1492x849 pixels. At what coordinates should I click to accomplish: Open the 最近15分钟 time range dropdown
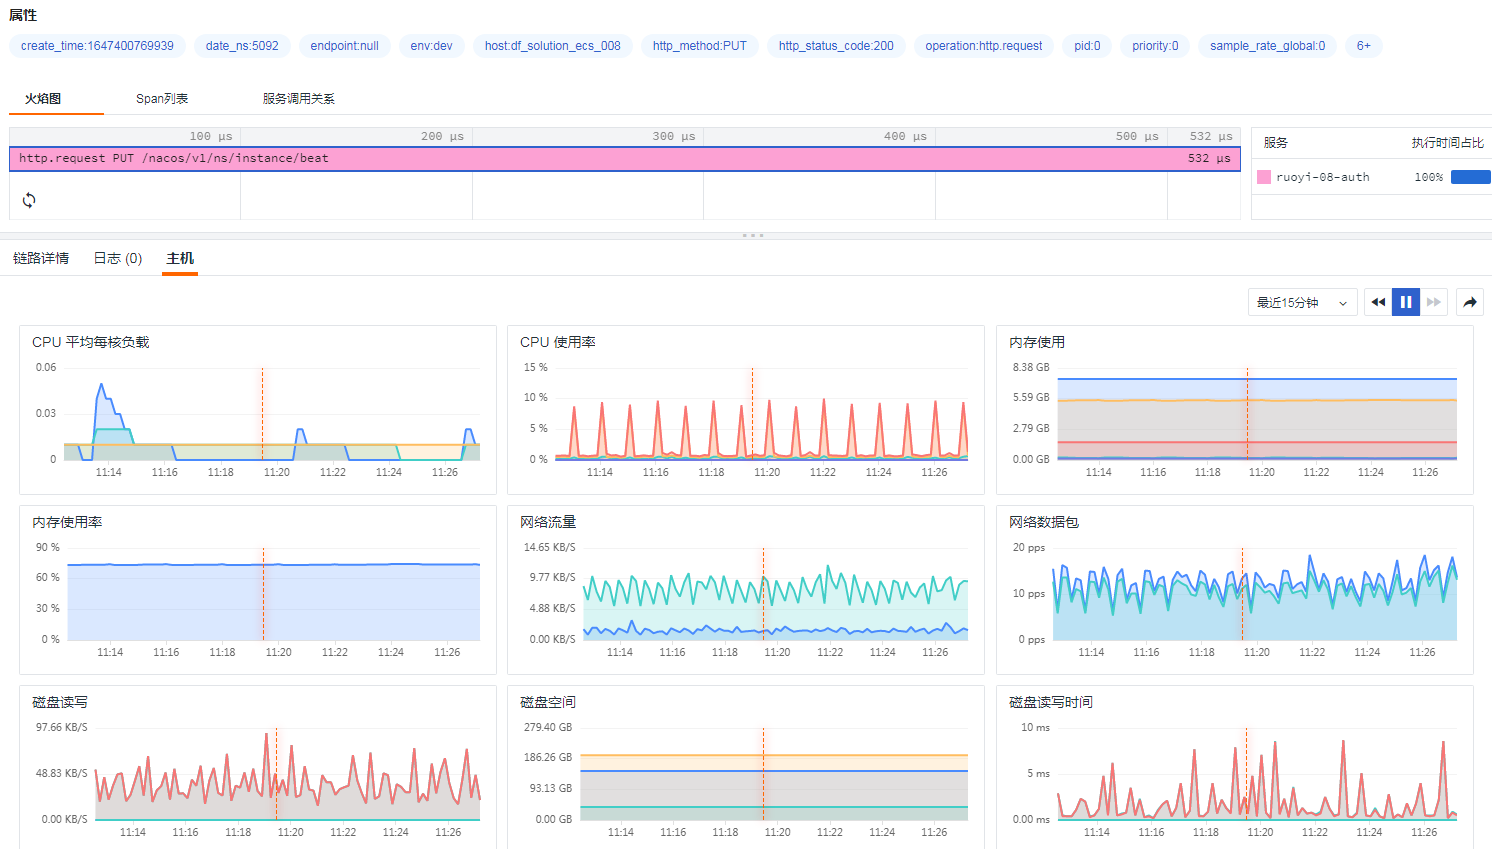point(1301,301)
